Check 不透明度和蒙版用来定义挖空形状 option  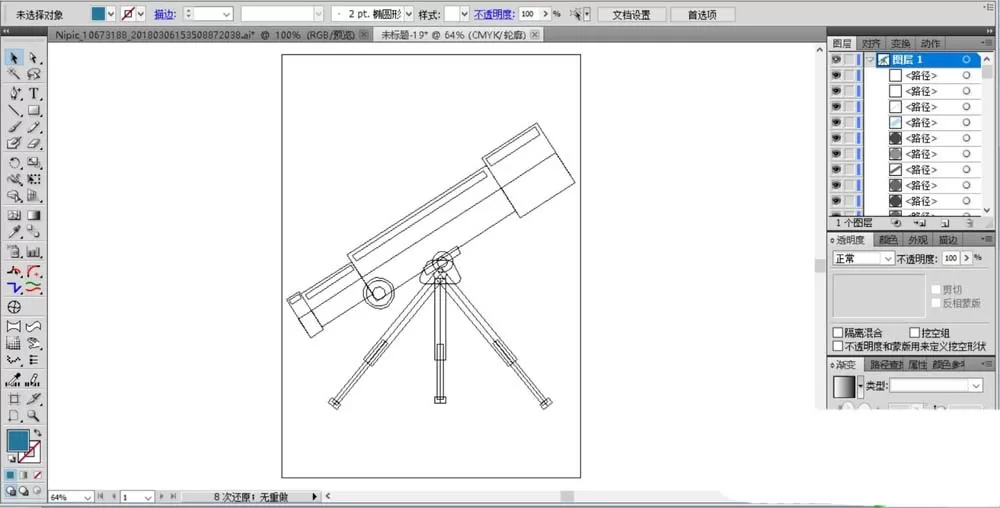click(x=838, y=346)
